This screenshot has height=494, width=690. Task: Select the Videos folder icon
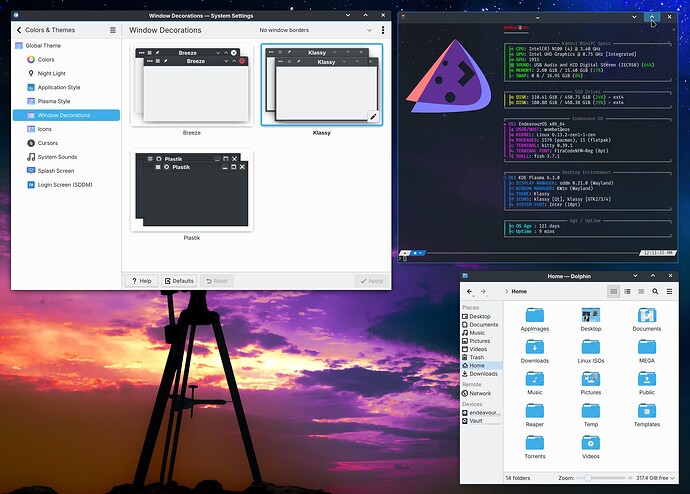(x=591, y=447)
